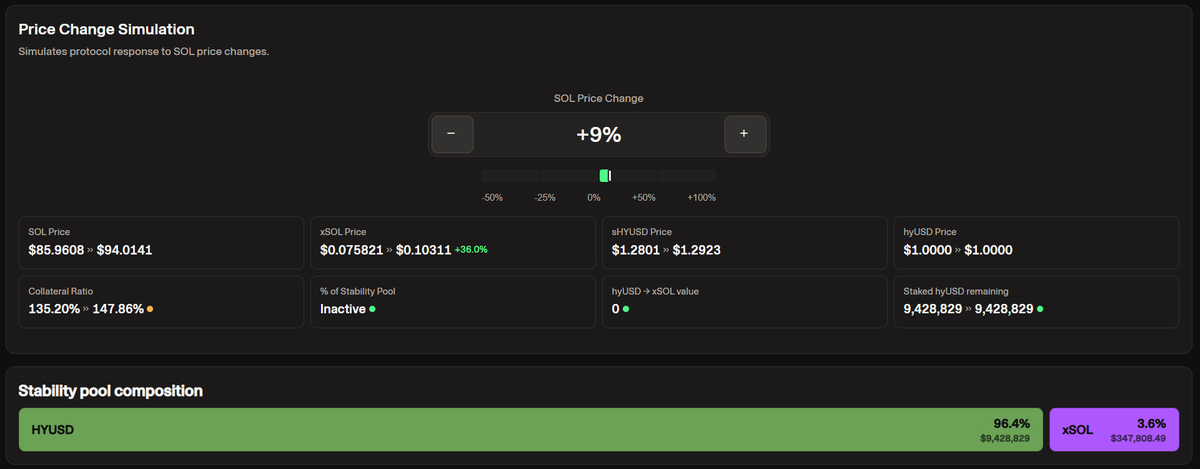Image resolution: width=1200 pixels, height=469 pixels.
Task: Click the $347,808.49 xSOL amount
Action: coord(1138,438)
